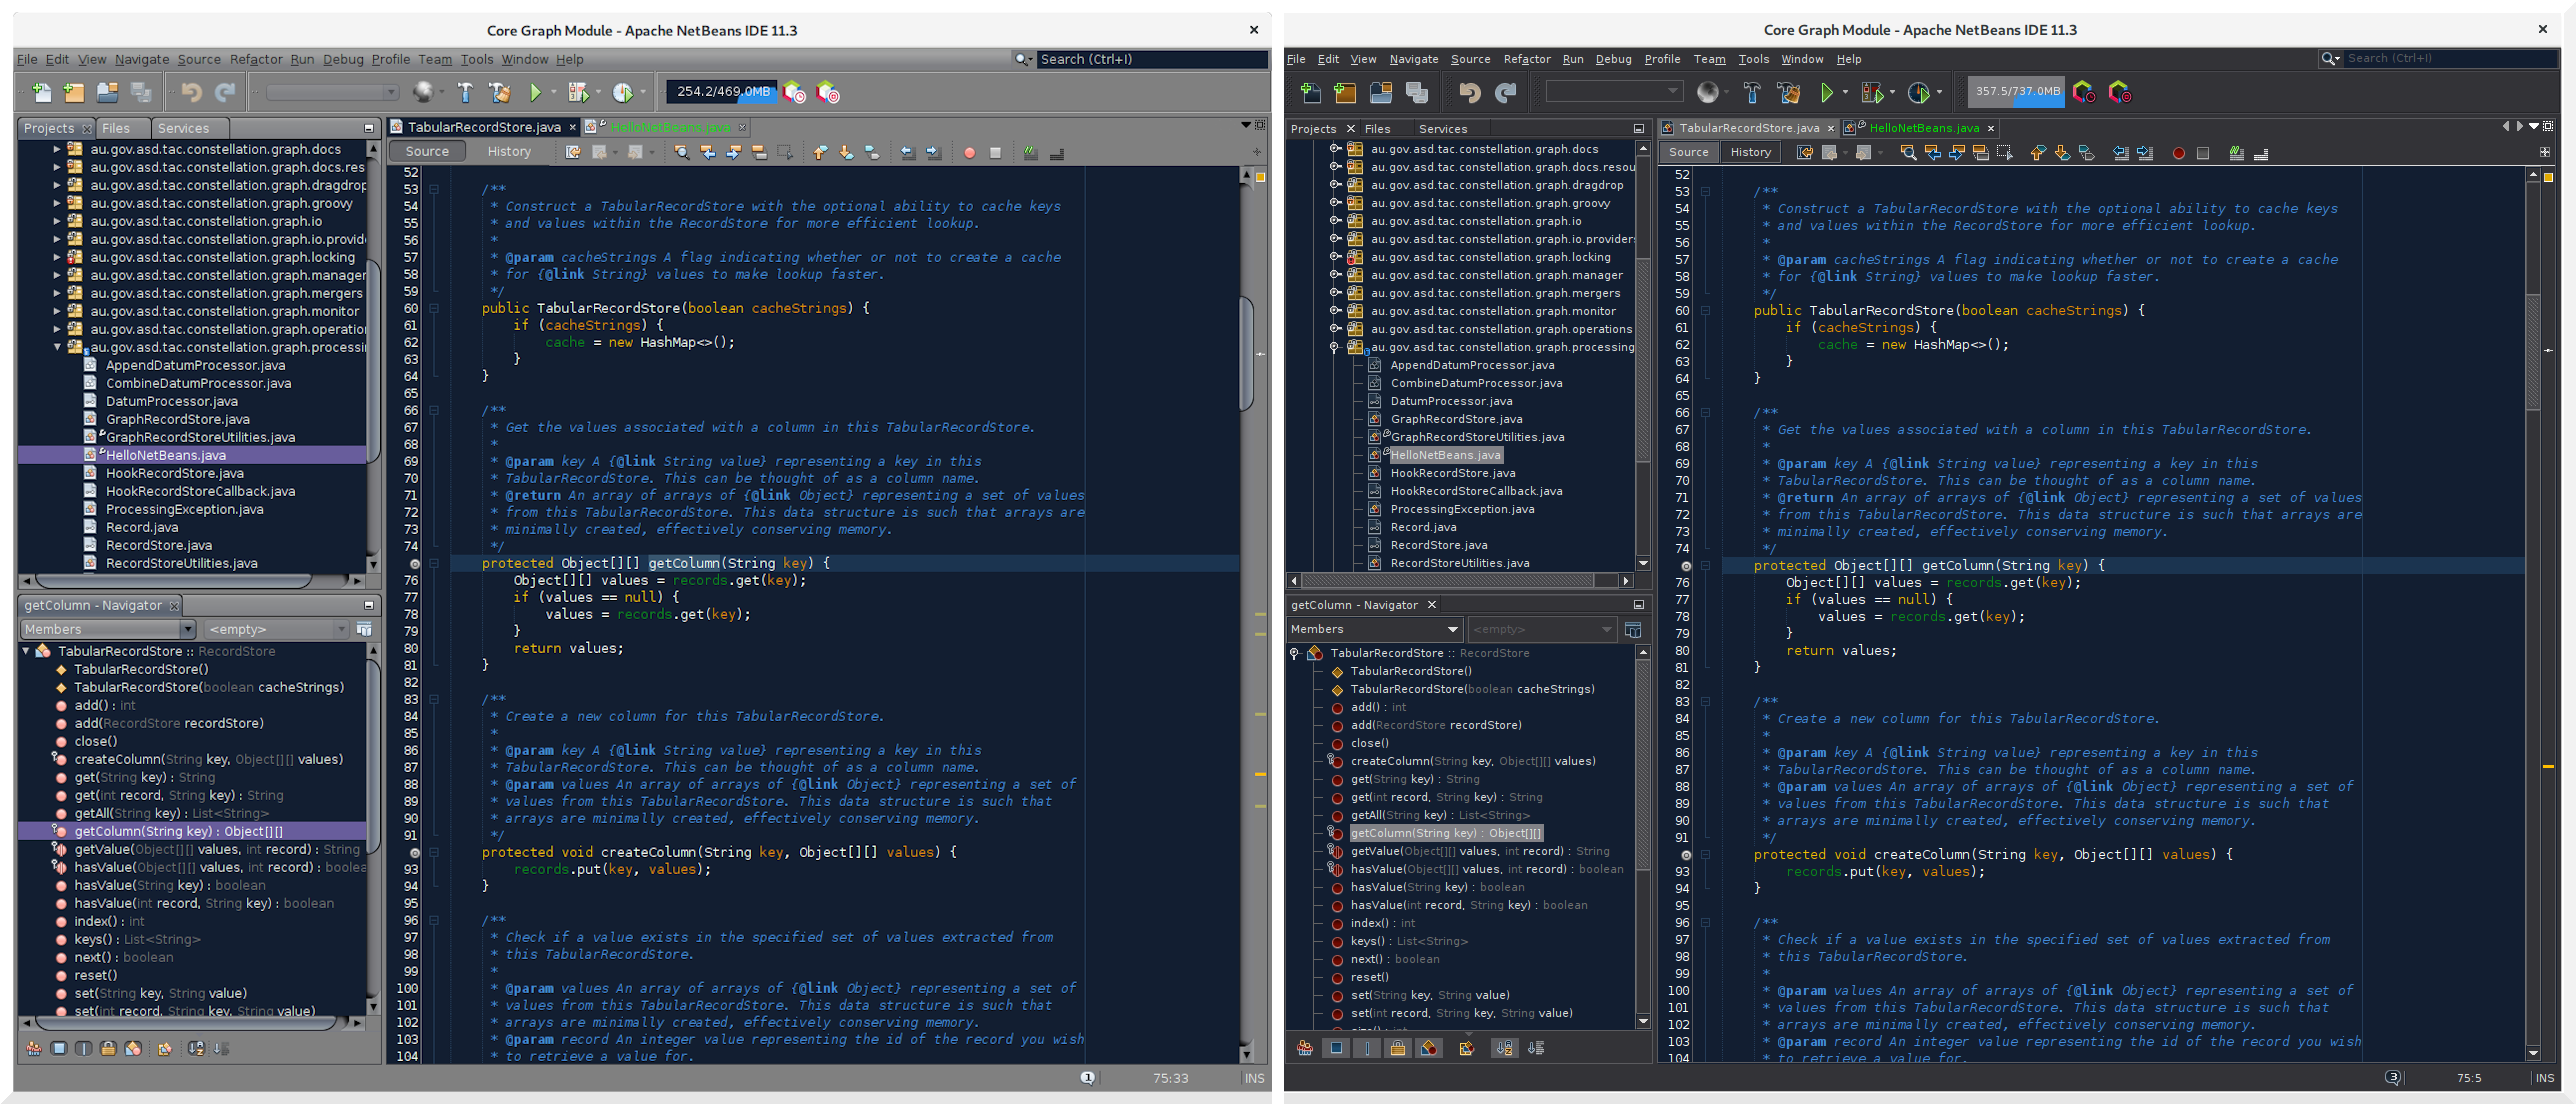Image resolution: width=2576 pixels, height=1104 pixels.
Task: Click Clean and Build icon in right window
Action: (1788, 93)
